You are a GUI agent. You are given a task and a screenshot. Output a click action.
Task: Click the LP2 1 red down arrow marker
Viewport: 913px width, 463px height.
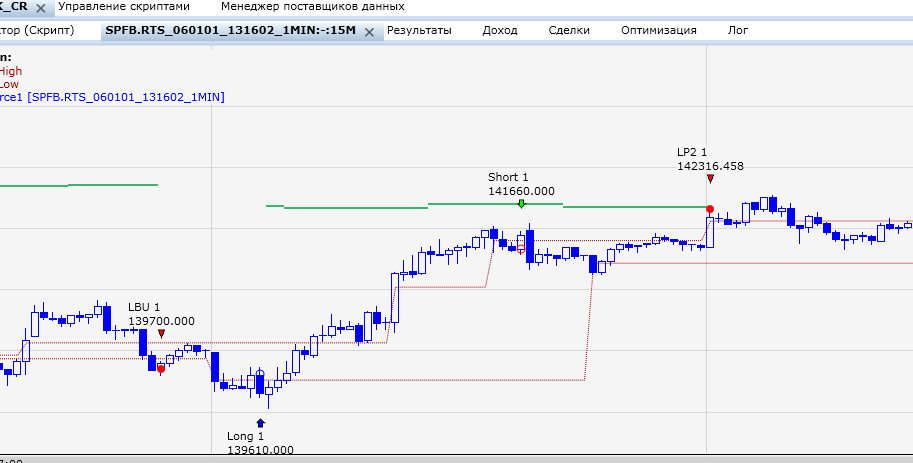(710, 179)
